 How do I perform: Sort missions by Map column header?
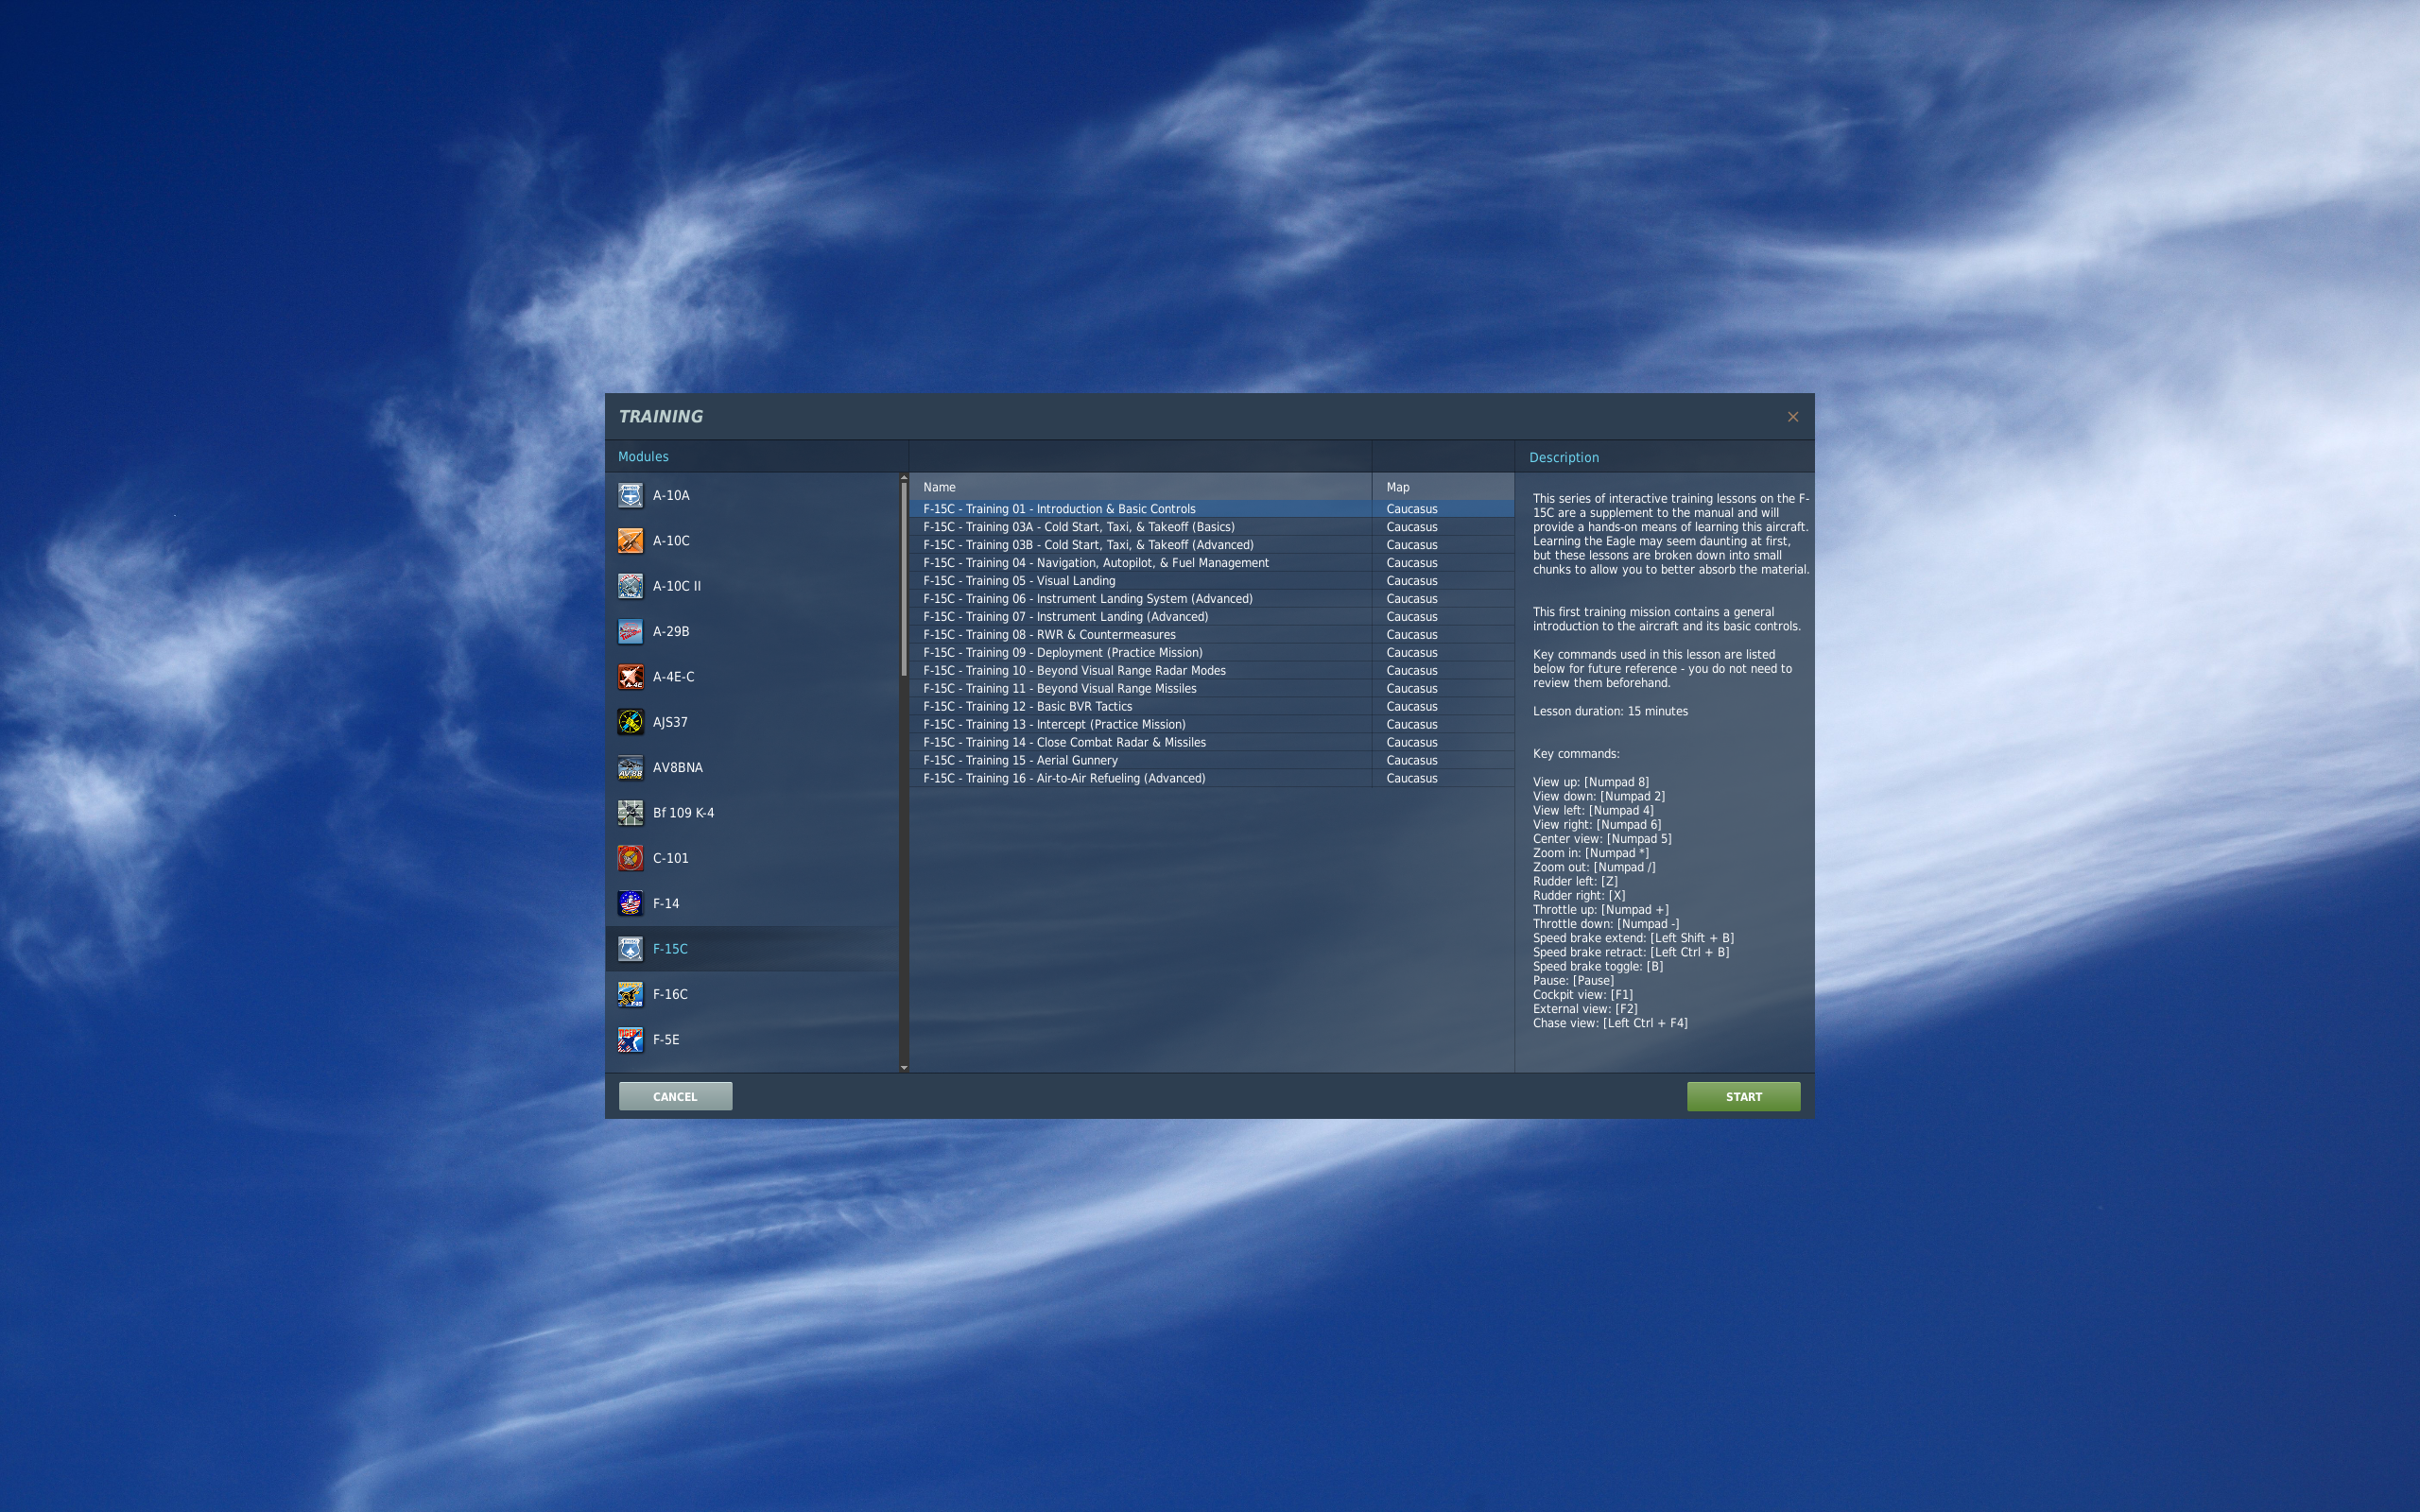point(1442,487)
